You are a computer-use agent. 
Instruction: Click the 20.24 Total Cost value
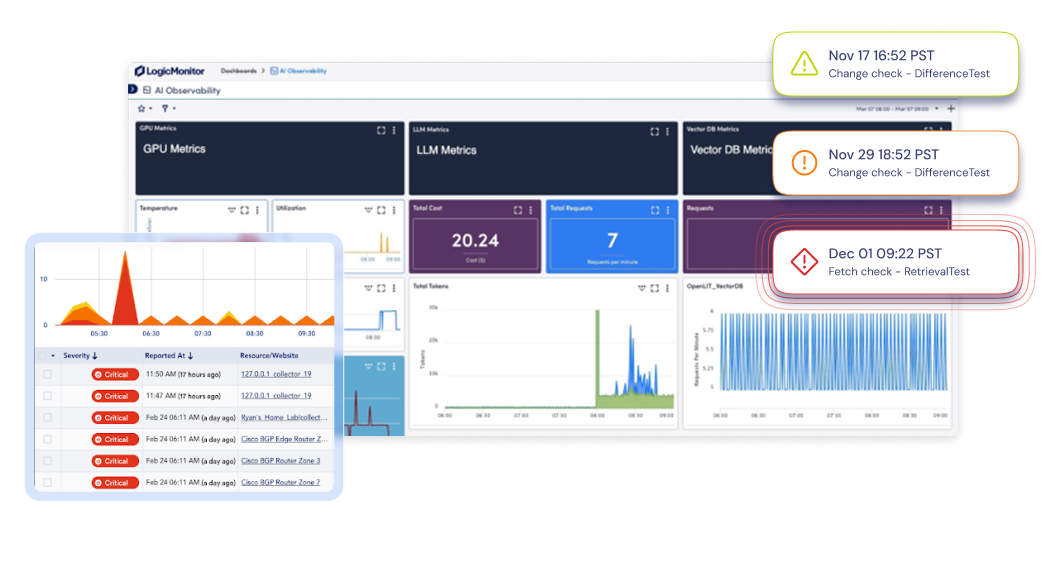(475, 240)
